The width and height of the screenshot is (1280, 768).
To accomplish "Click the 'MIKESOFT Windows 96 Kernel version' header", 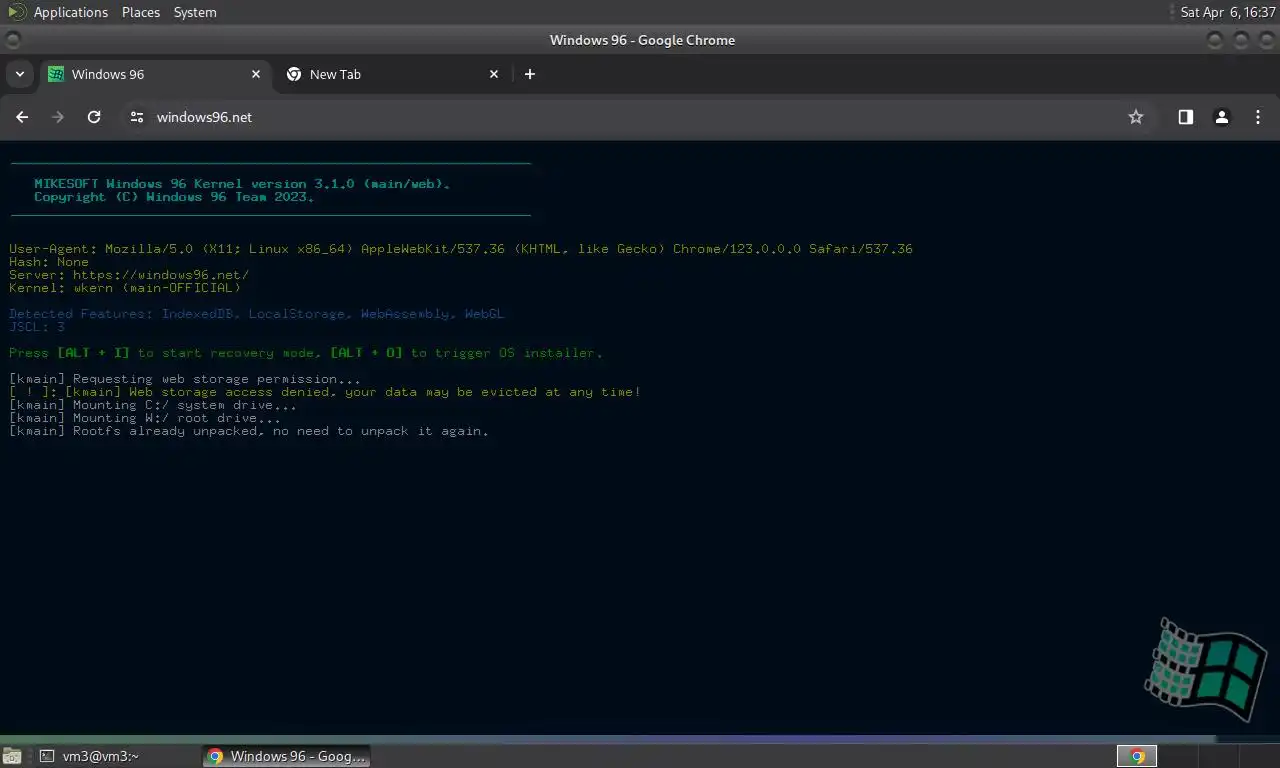I will [242, 184].
